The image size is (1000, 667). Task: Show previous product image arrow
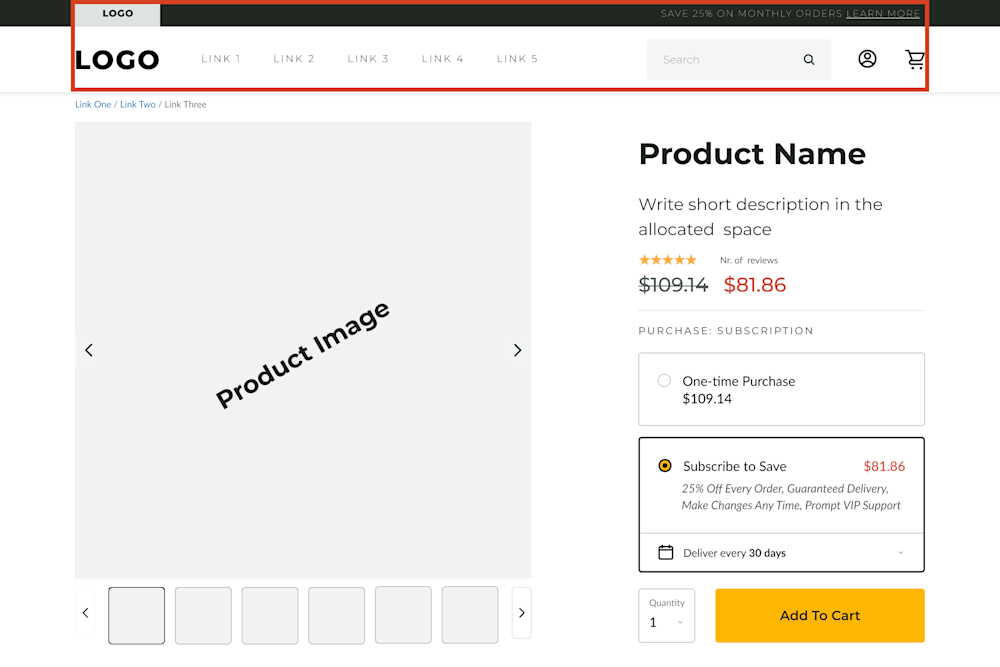pyautogui.click(x=89, y=350)
